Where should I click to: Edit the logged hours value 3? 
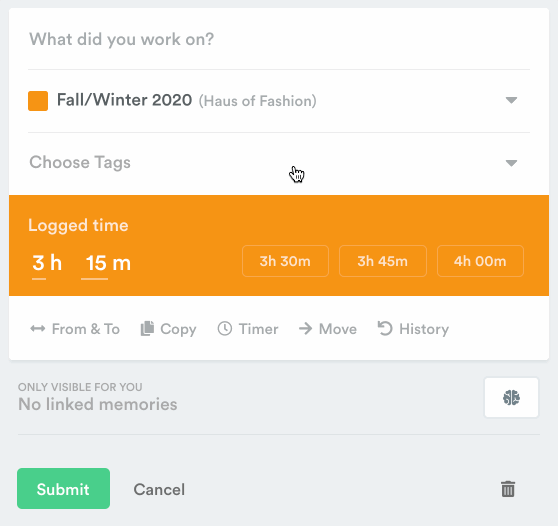tap(39, 263)
